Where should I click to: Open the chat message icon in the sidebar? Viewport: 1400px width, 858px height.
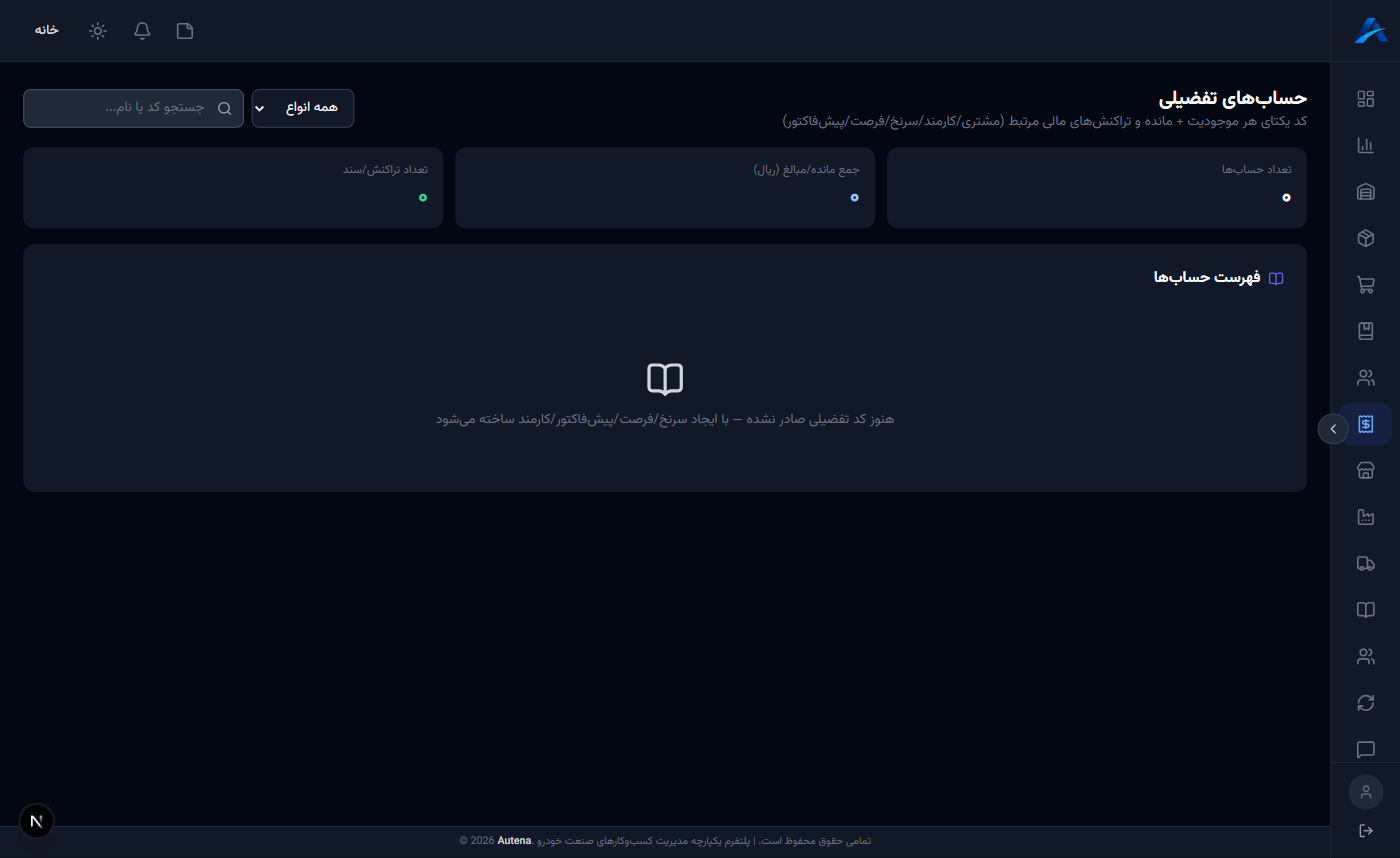coord(1365,749)
